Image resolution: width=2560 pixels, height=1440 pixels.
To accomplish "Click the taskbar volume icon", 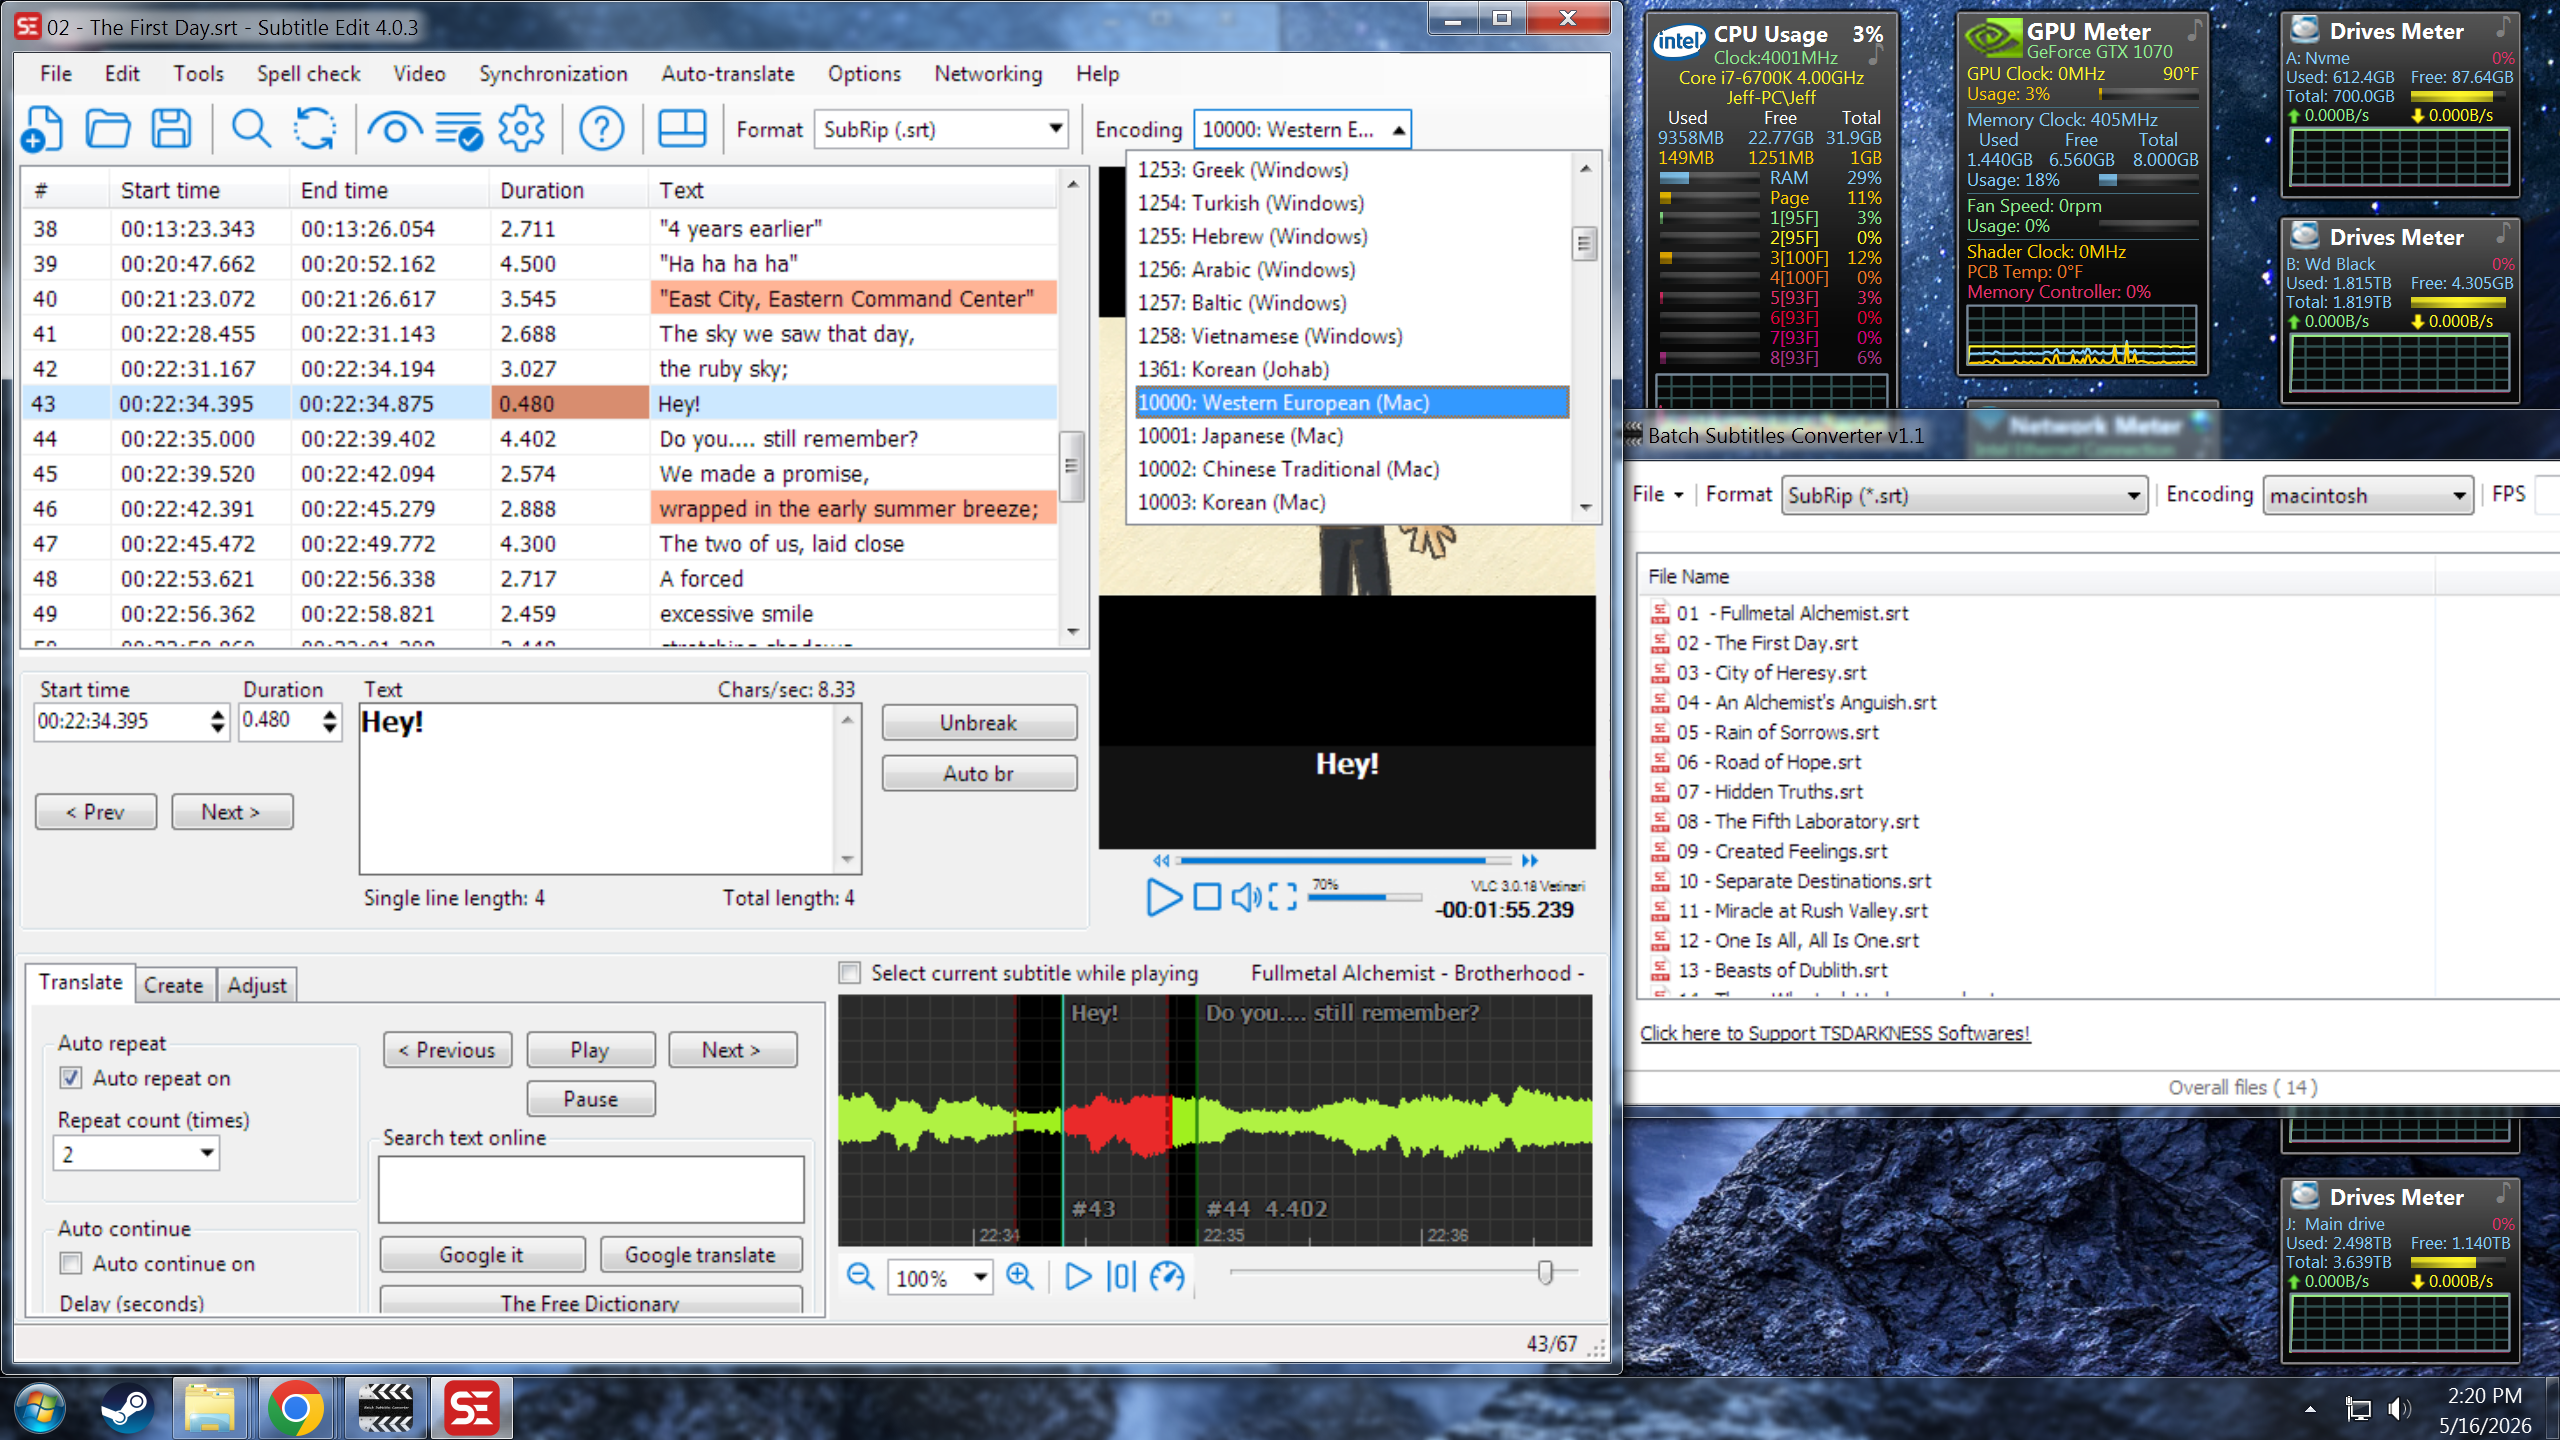I will [2398, 1410].
